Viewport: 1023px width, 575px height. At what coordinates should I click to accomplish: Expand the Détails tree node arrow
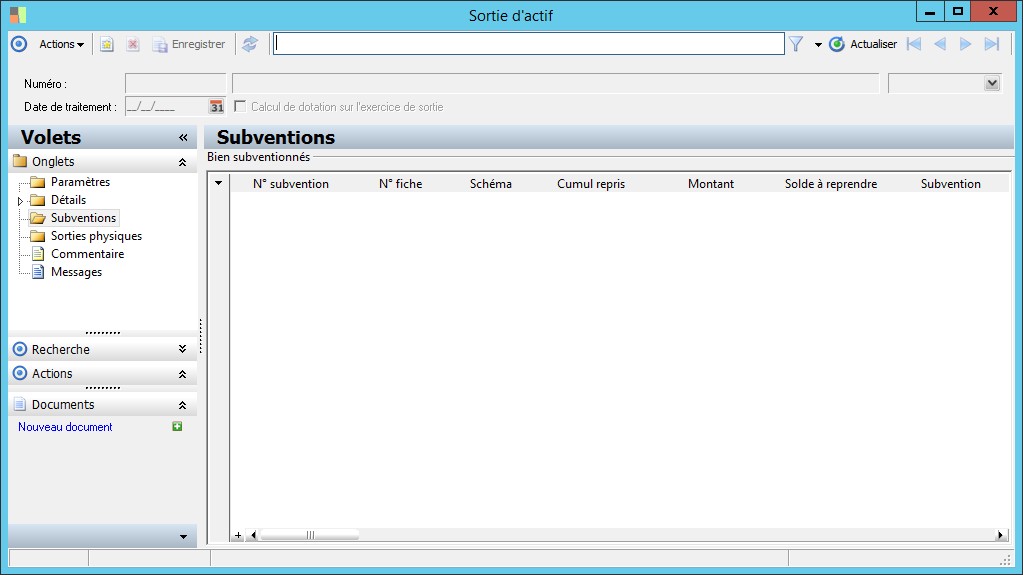[x=20, y=201]
